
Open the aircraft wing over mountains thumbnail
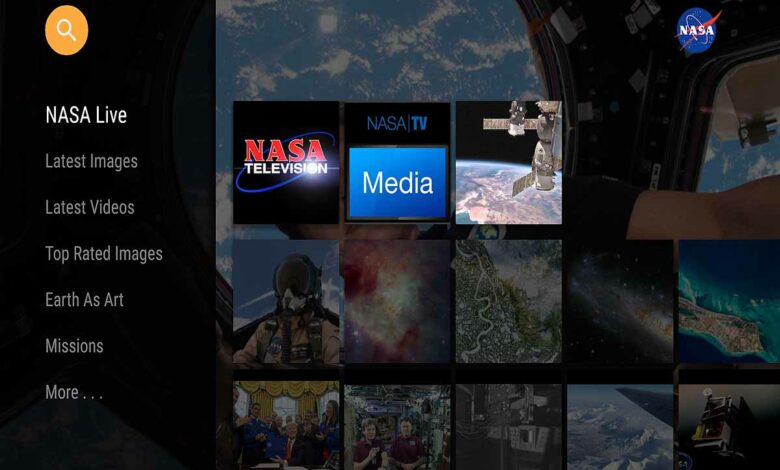pos(620,427)
